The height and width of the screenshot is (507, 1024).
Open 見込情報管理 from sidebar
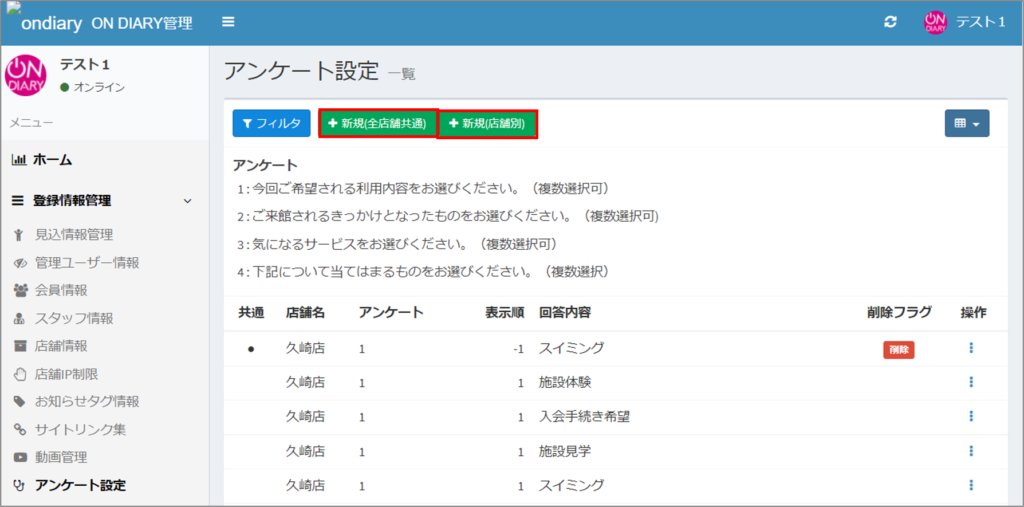[x=74, y=235]
